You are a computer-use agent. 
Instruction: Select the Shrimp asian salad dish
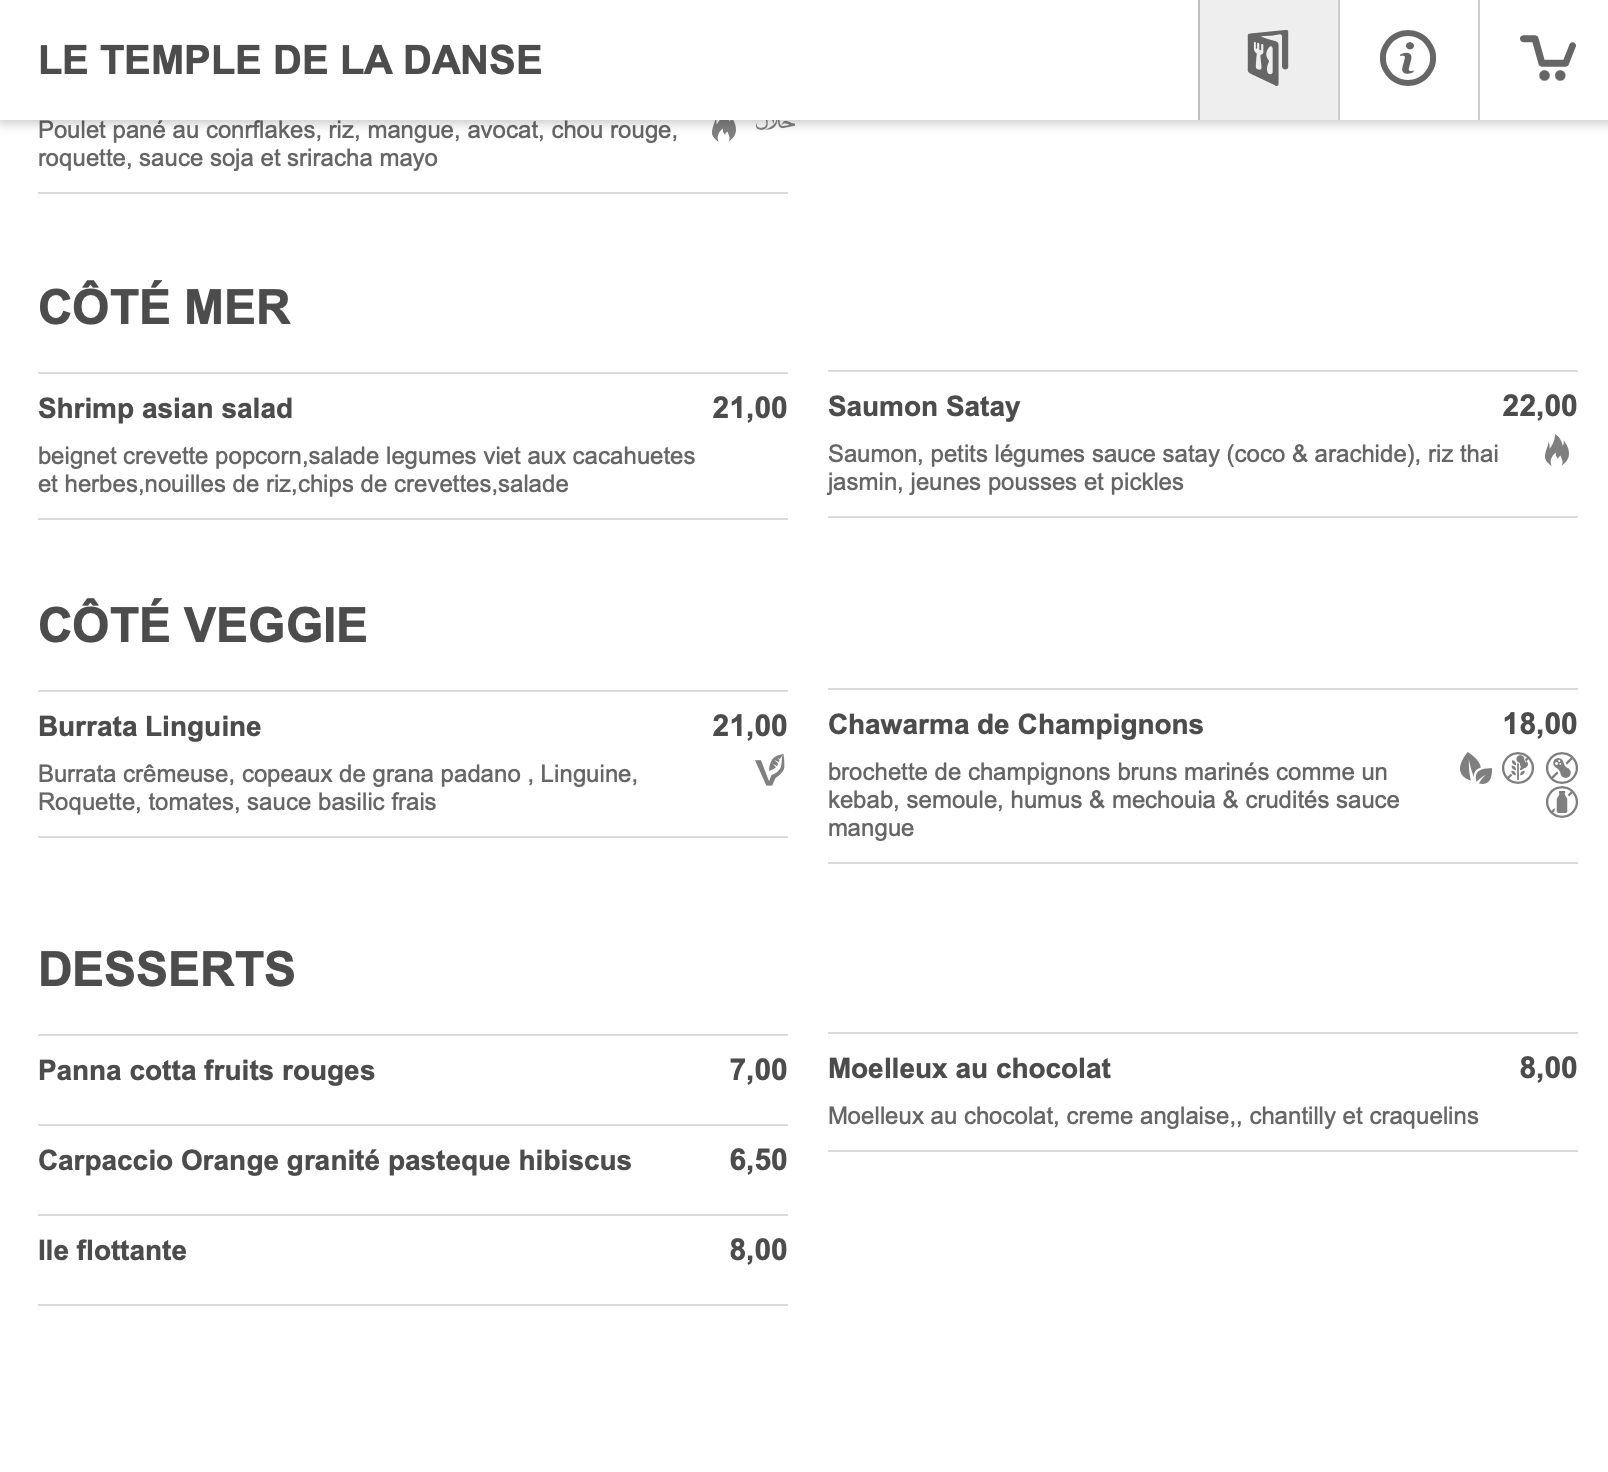(x=413, y=446)
